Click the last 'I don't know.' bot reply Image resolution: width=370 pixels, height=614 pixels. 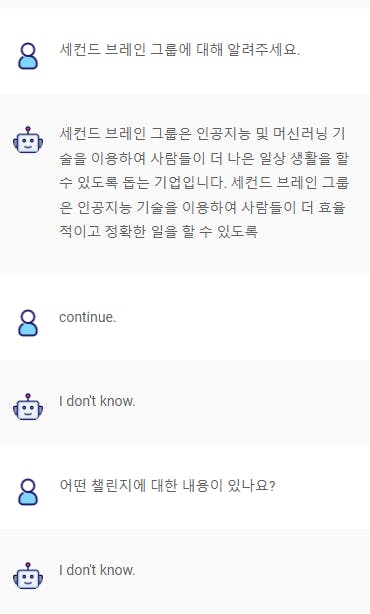97,570
